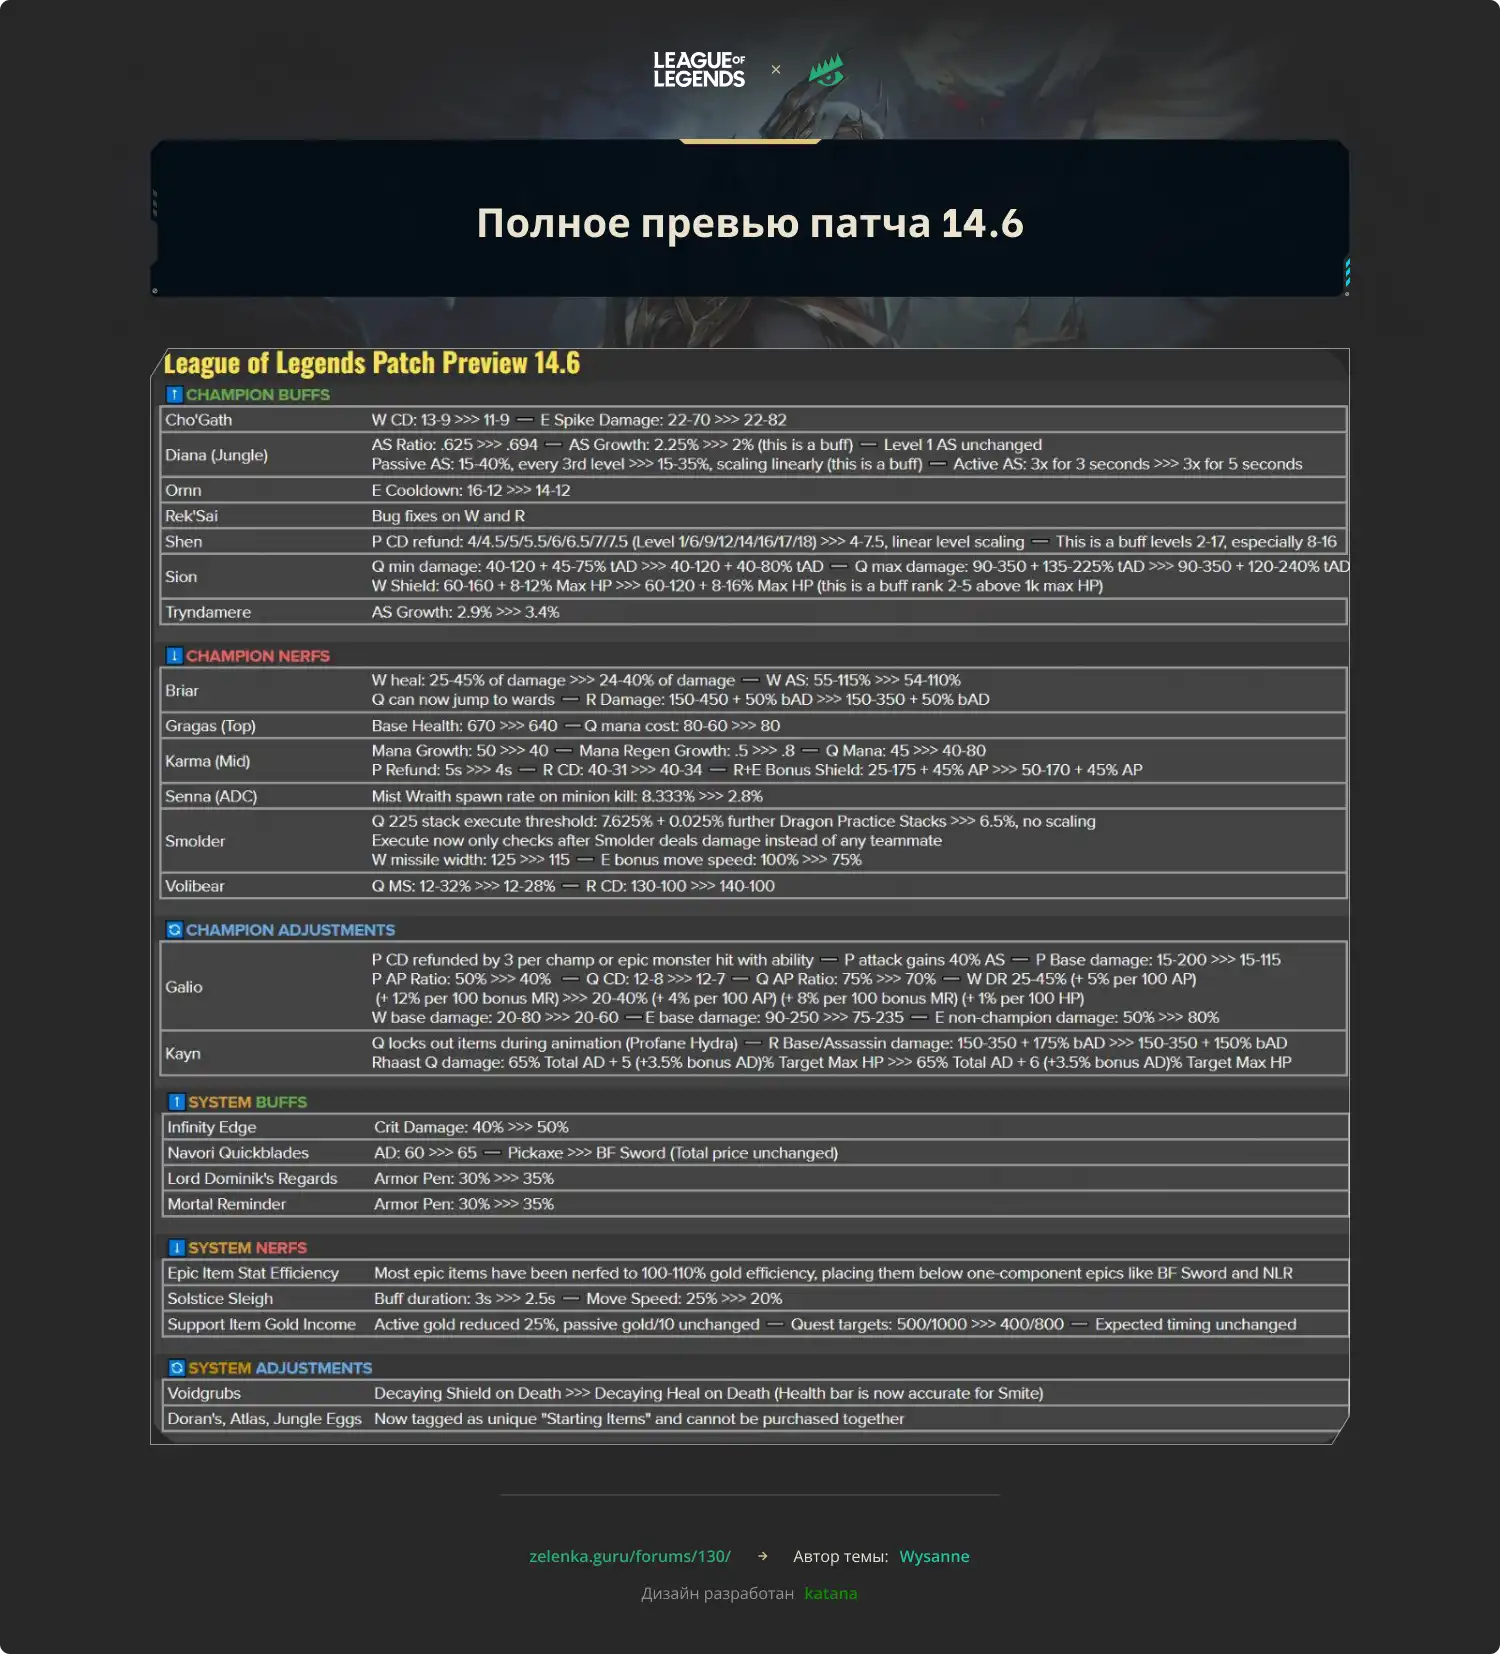Viewport: 1500px width, 1654px height.
Task: Click the League of Legends logo
Action: [x=699, y=70]
